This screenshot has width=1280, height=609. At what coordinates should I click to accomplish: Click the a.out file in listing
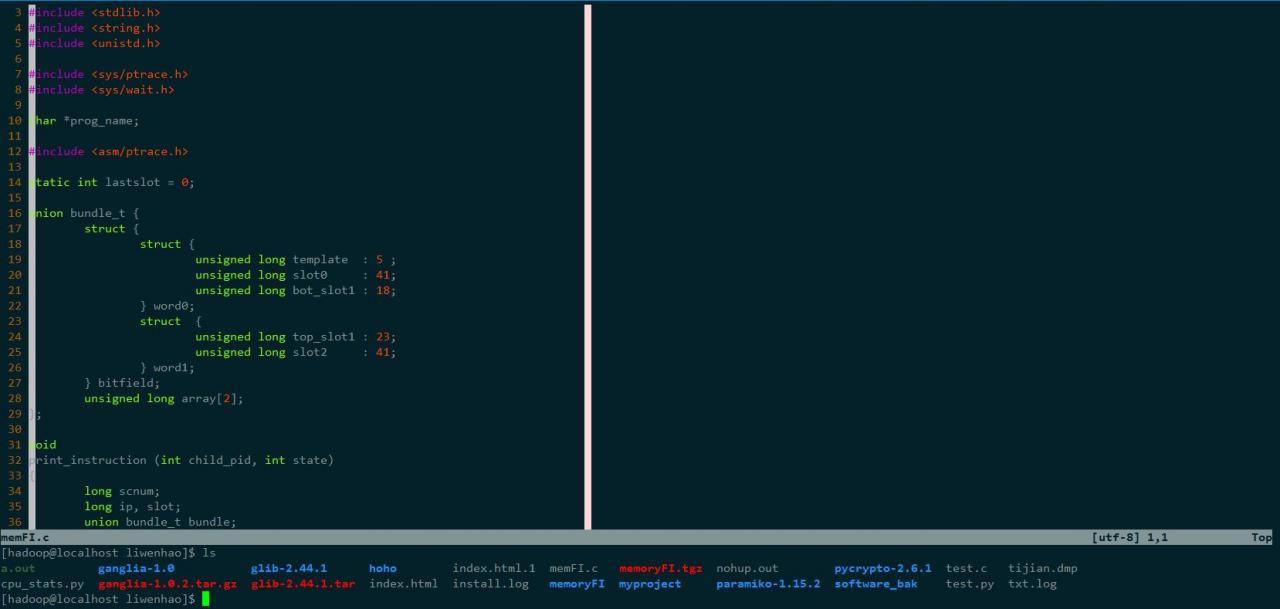click(18, 568)
